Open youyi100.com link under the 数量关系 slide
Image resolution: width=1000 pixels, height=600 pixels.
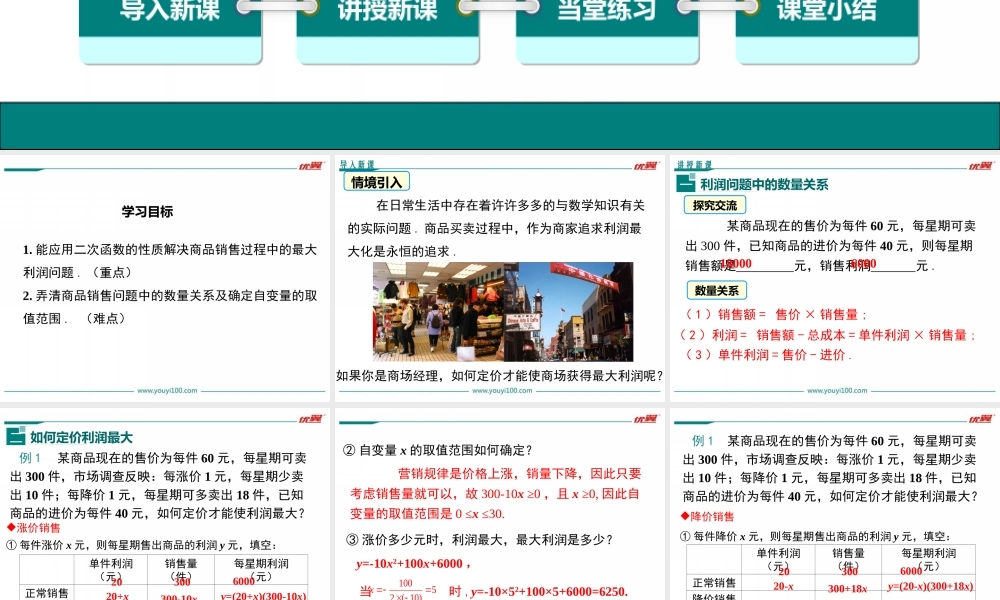point(837,390)
